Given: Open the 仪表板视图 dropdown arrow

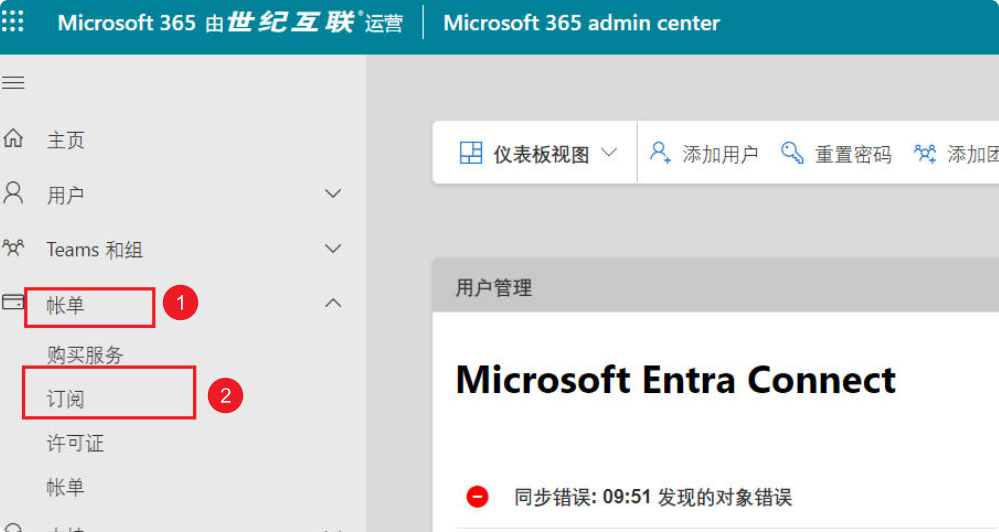Looking at the screenshot, I should click(x=609, y=153).
